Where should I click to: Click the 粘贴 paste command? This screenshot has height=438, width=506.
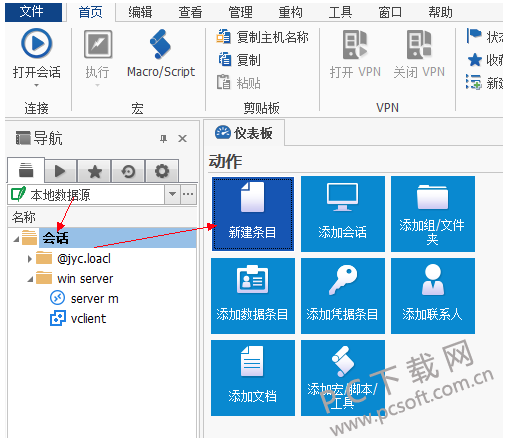239,82
